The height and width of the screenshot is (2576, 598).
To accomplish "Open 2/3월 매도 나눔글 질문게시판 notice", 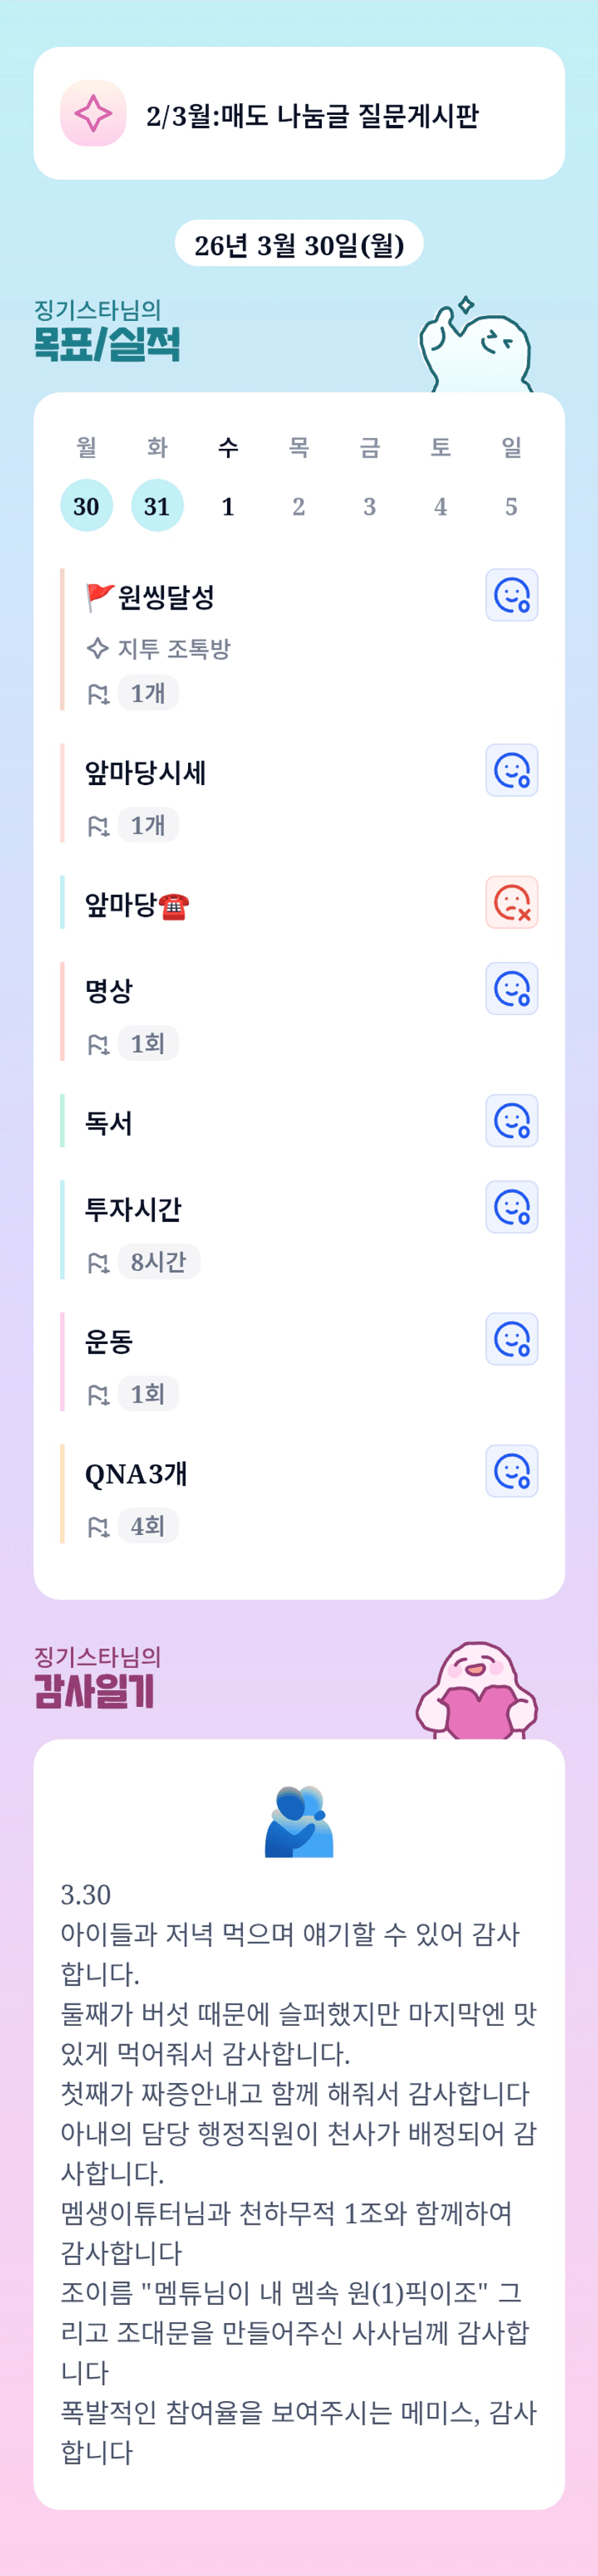I will (312, 116).
